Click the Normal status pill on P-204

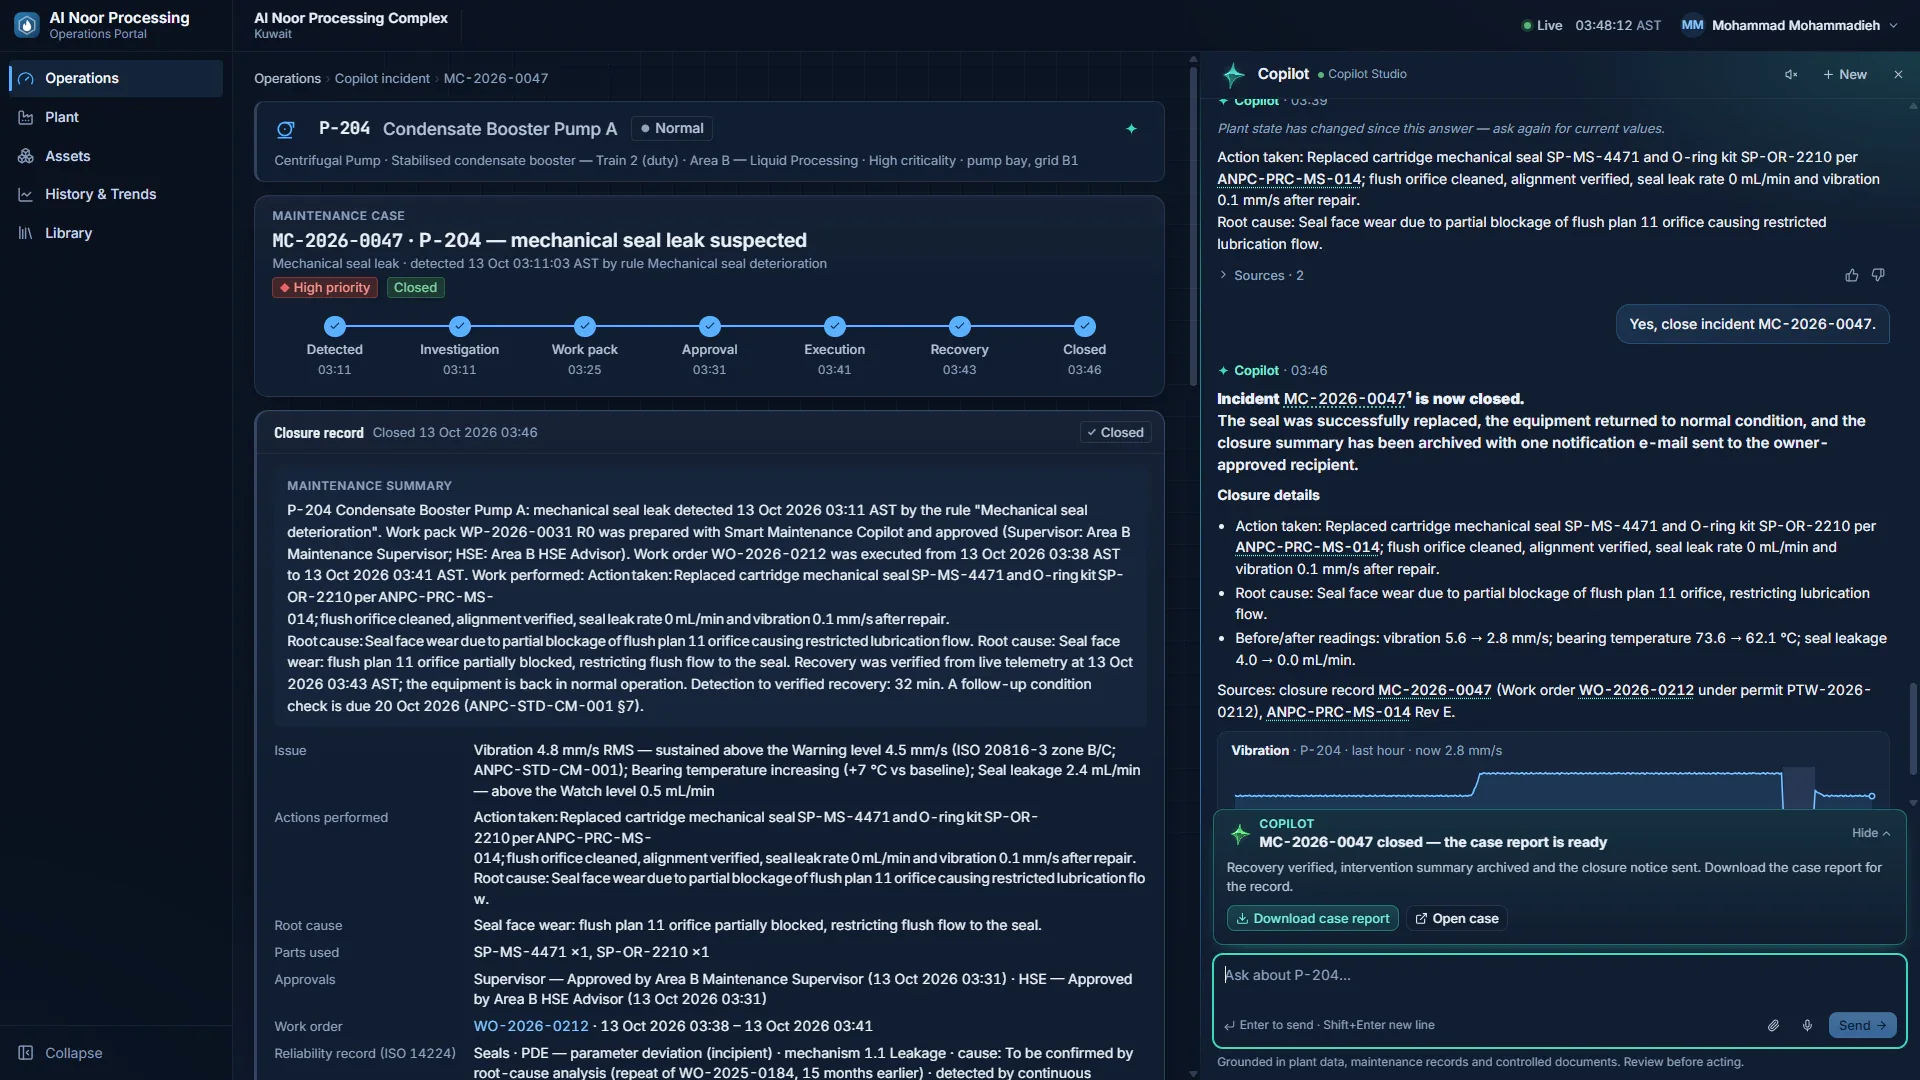click(672, 128)
